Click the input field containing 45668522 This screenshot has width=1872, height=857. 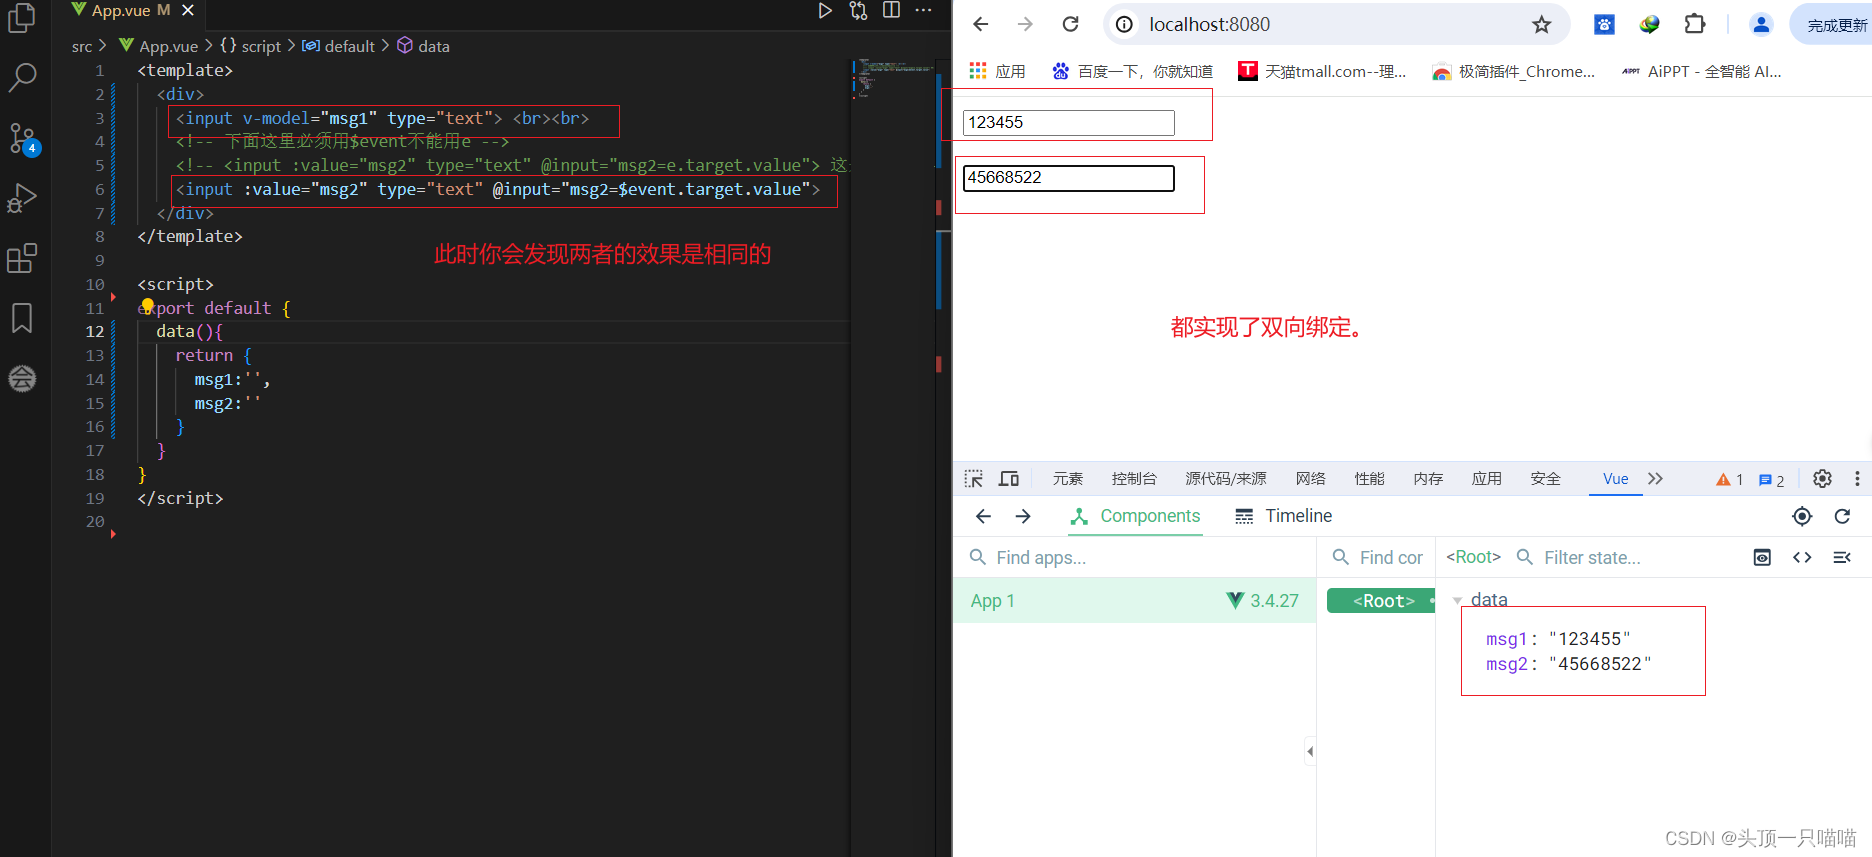point(1068,177)
